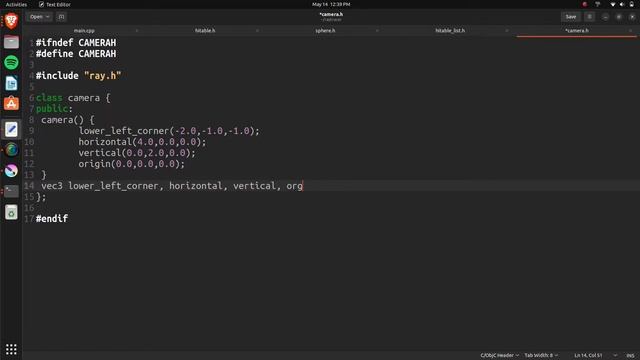Open Terminal from the dock
Screen dimensions: 640x360
coord(11,191)
